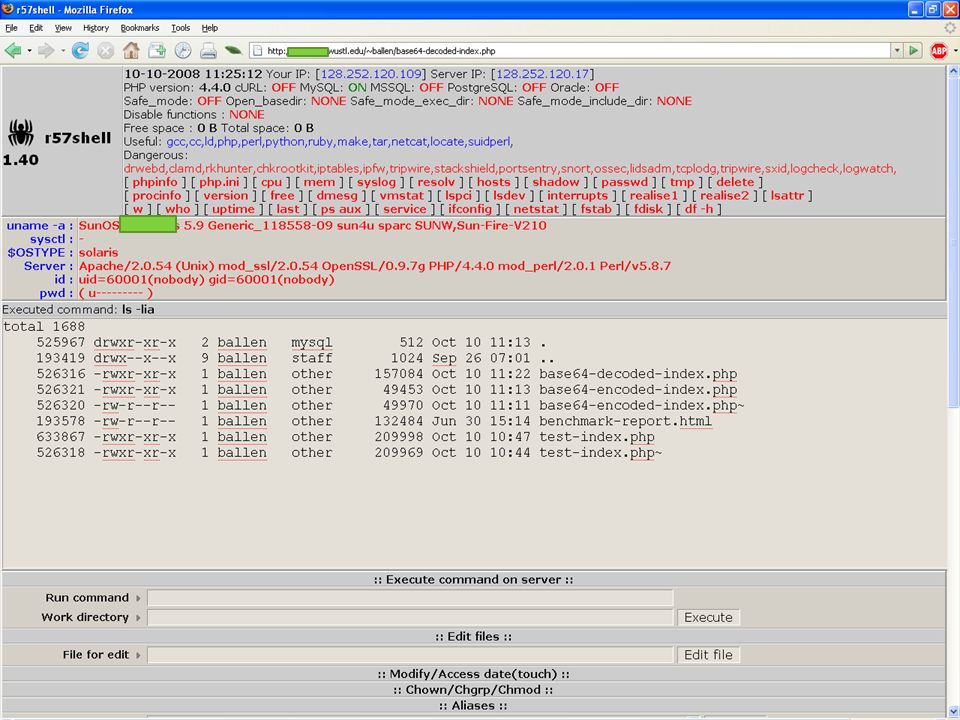Click the Firefox Back arrow button
960x720 pixels.
pyautogui.click(x=13, y=51)
